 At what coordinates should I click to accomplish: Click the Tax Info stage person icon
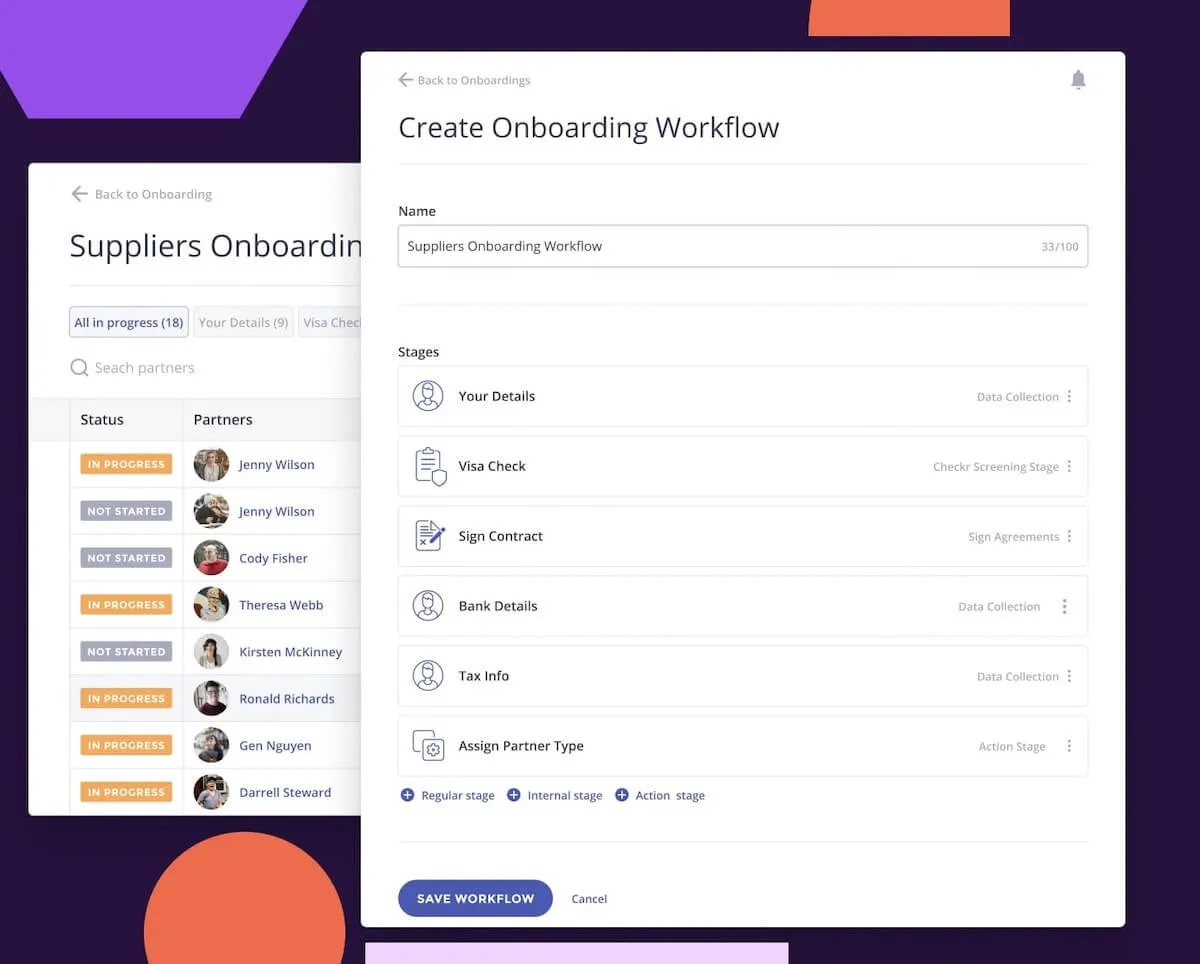point(428,676)
